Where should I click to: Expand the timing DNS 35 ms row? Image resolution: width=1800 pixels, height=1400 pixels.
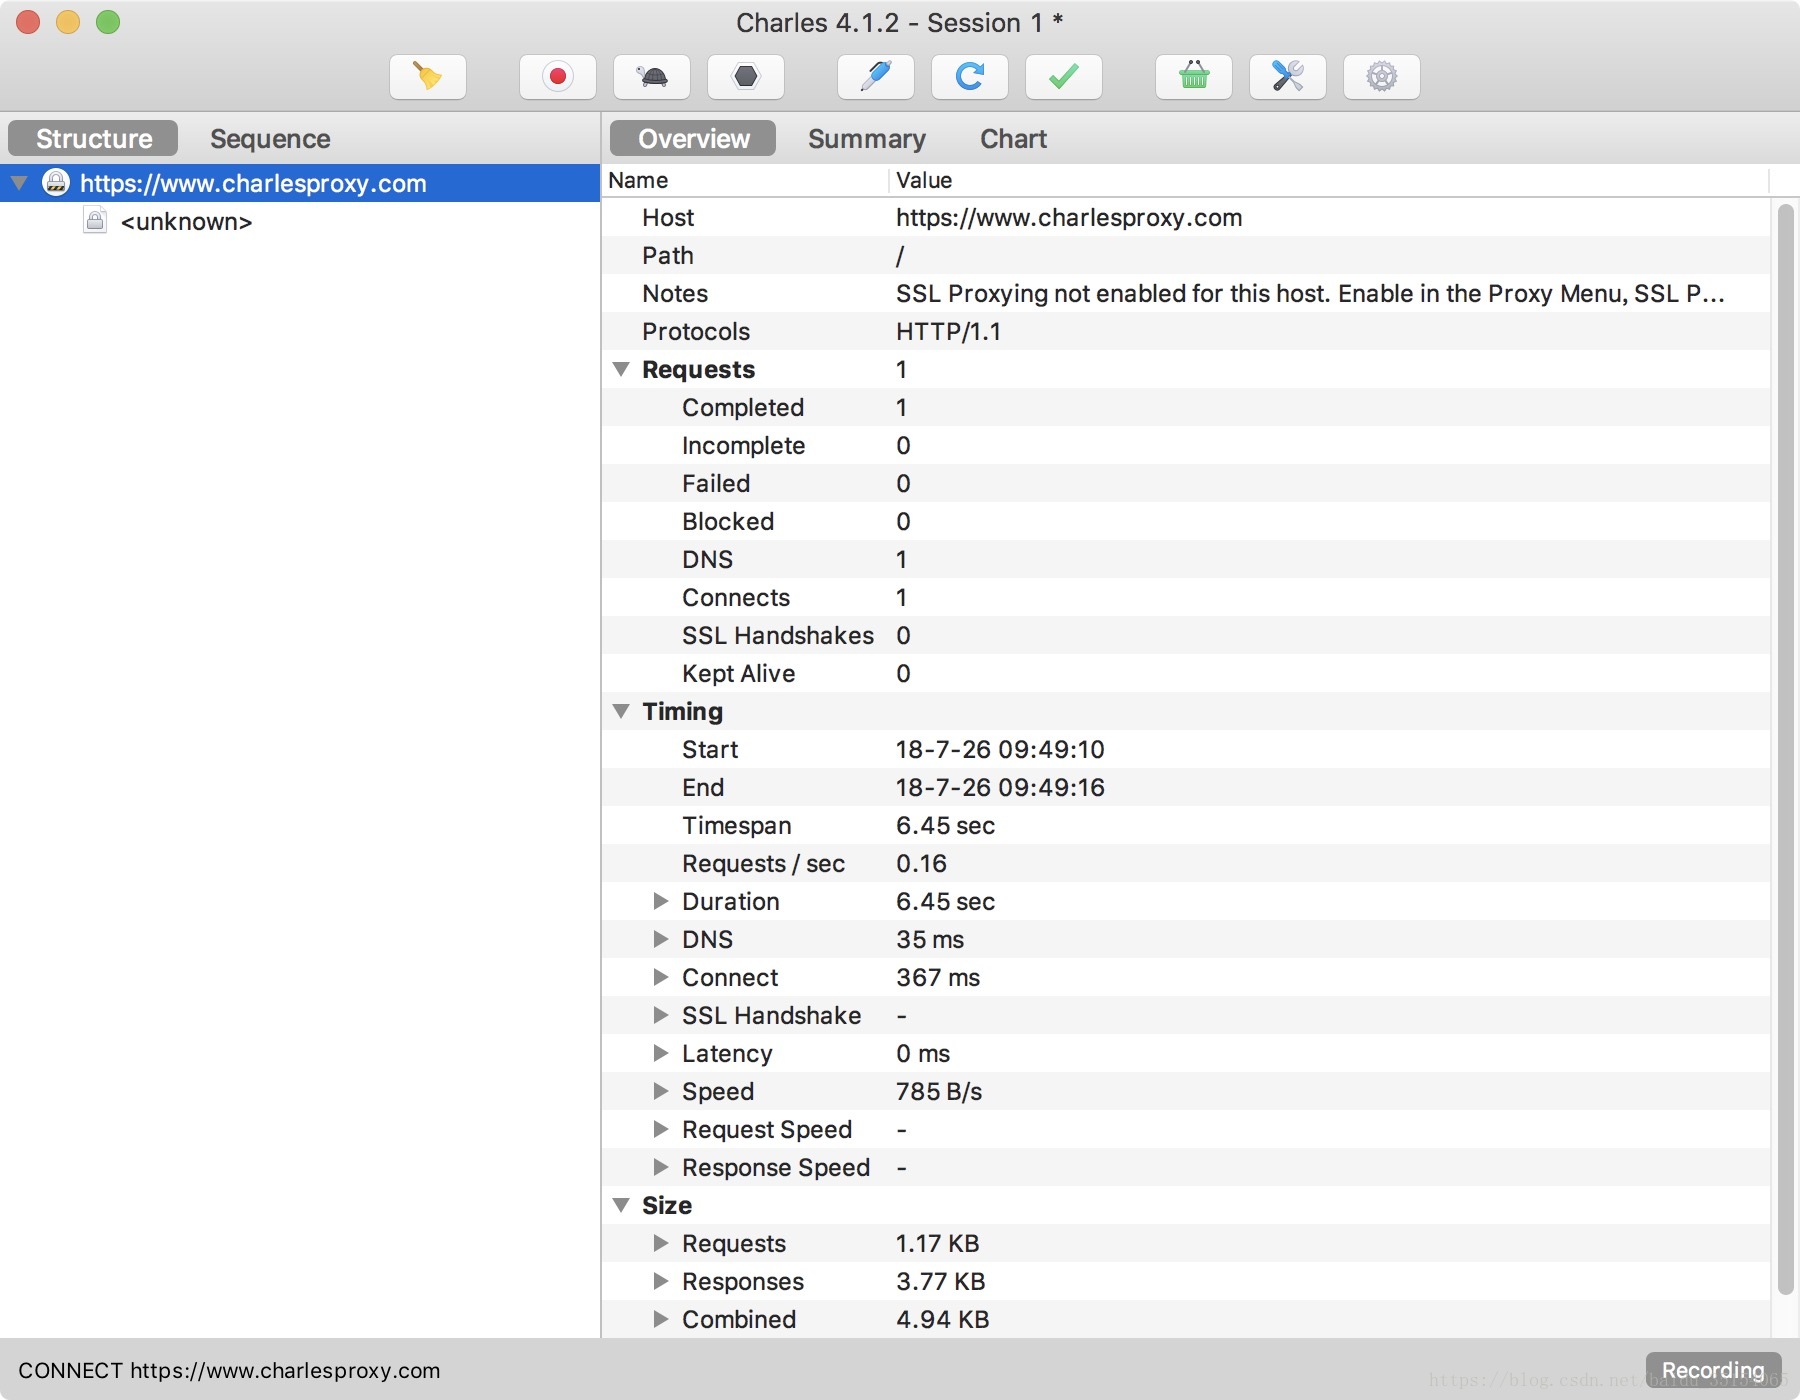coord(660,939)
